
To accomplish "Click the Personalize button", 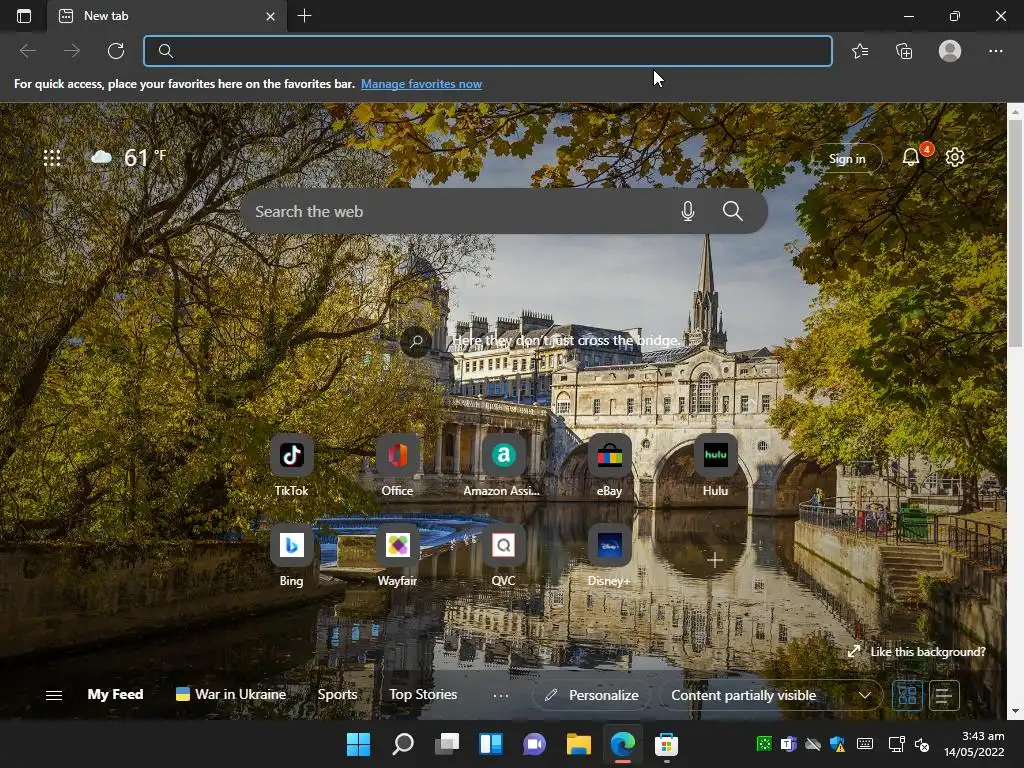I will (x=592, y=695).
